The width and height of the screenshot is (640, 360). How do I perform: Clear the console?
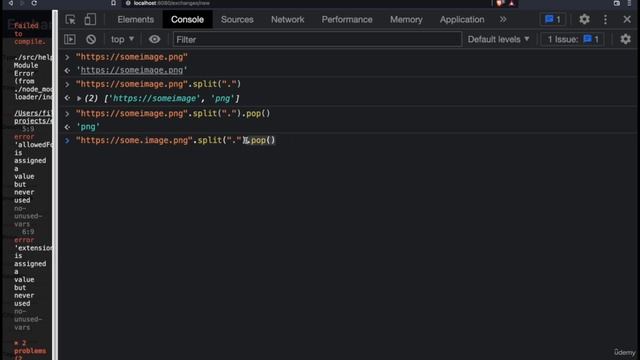pos(91,39)
